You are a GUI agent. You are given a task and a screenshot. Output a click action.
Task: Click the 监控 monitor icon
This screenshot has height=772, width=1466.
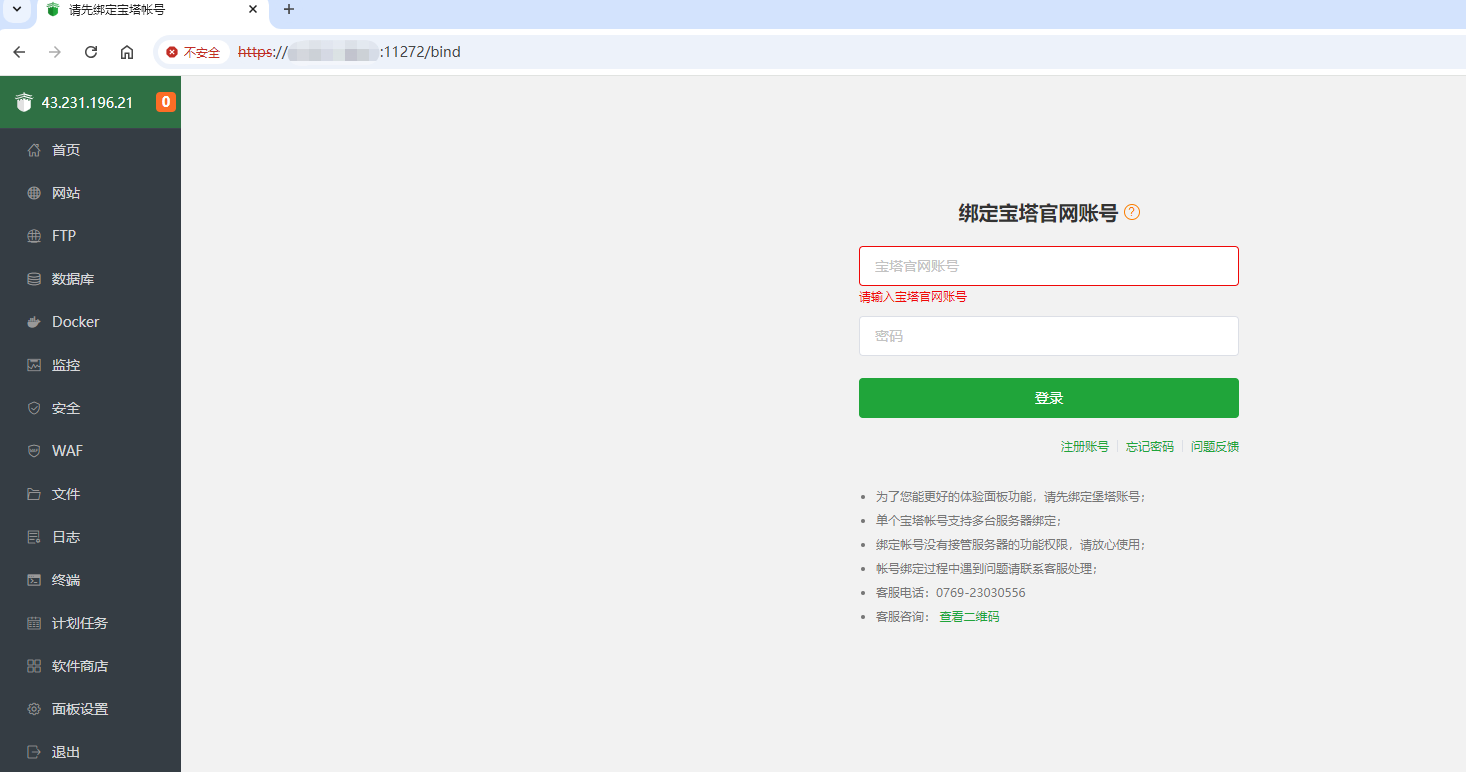coord(34,365)
